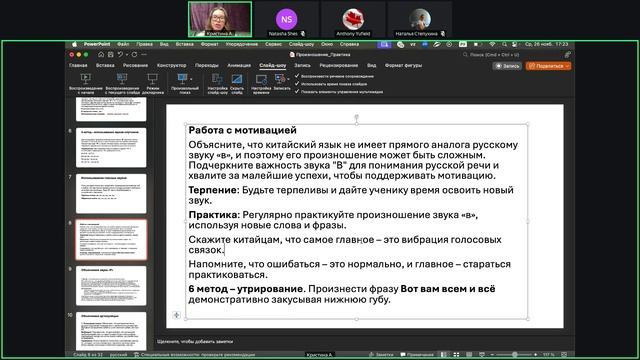Select slide 6 thumbnail
The height and width of the screenshot is (360, 640).
(111, 147)
